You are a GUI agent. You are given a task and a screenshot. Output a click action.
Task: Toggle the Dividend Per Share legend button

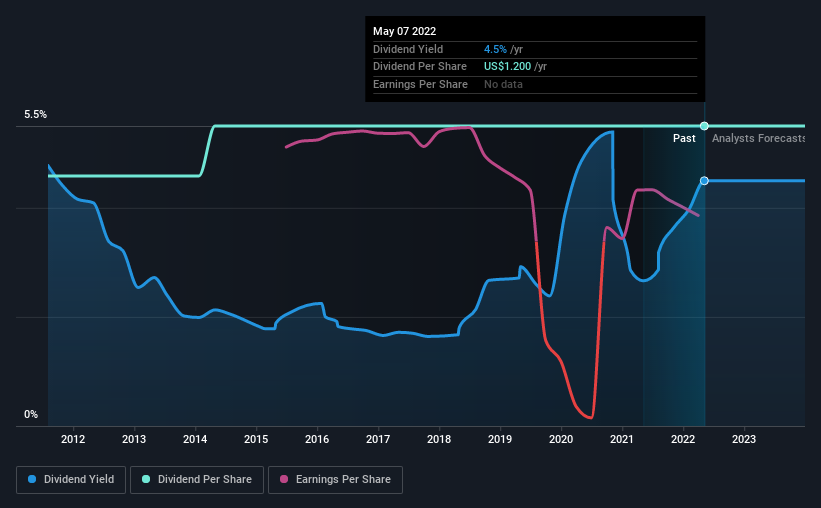(x=197, y=480)
